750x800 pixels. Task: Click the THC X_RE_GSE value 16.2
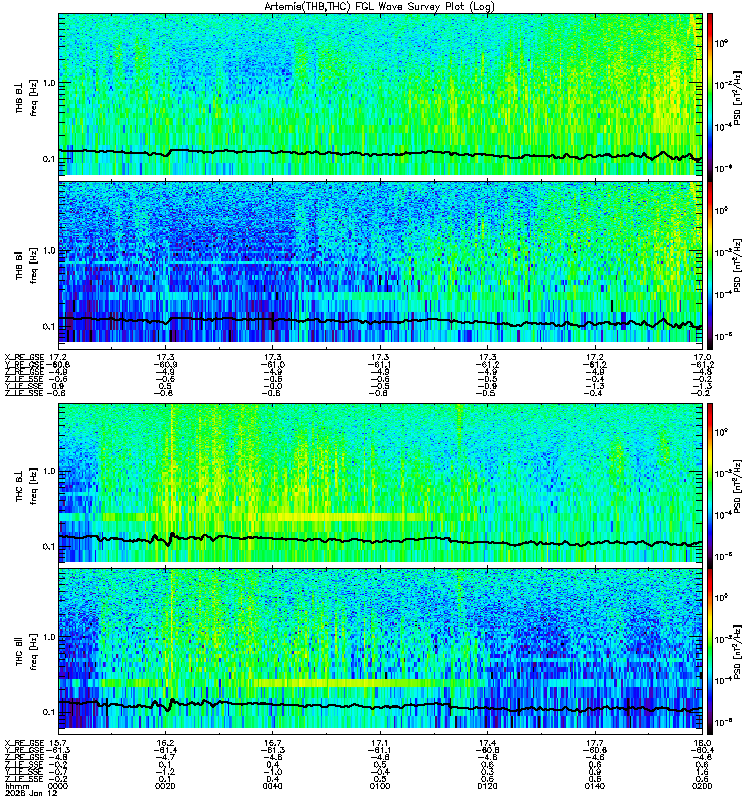pyautogui.click(x=166, y=742)
